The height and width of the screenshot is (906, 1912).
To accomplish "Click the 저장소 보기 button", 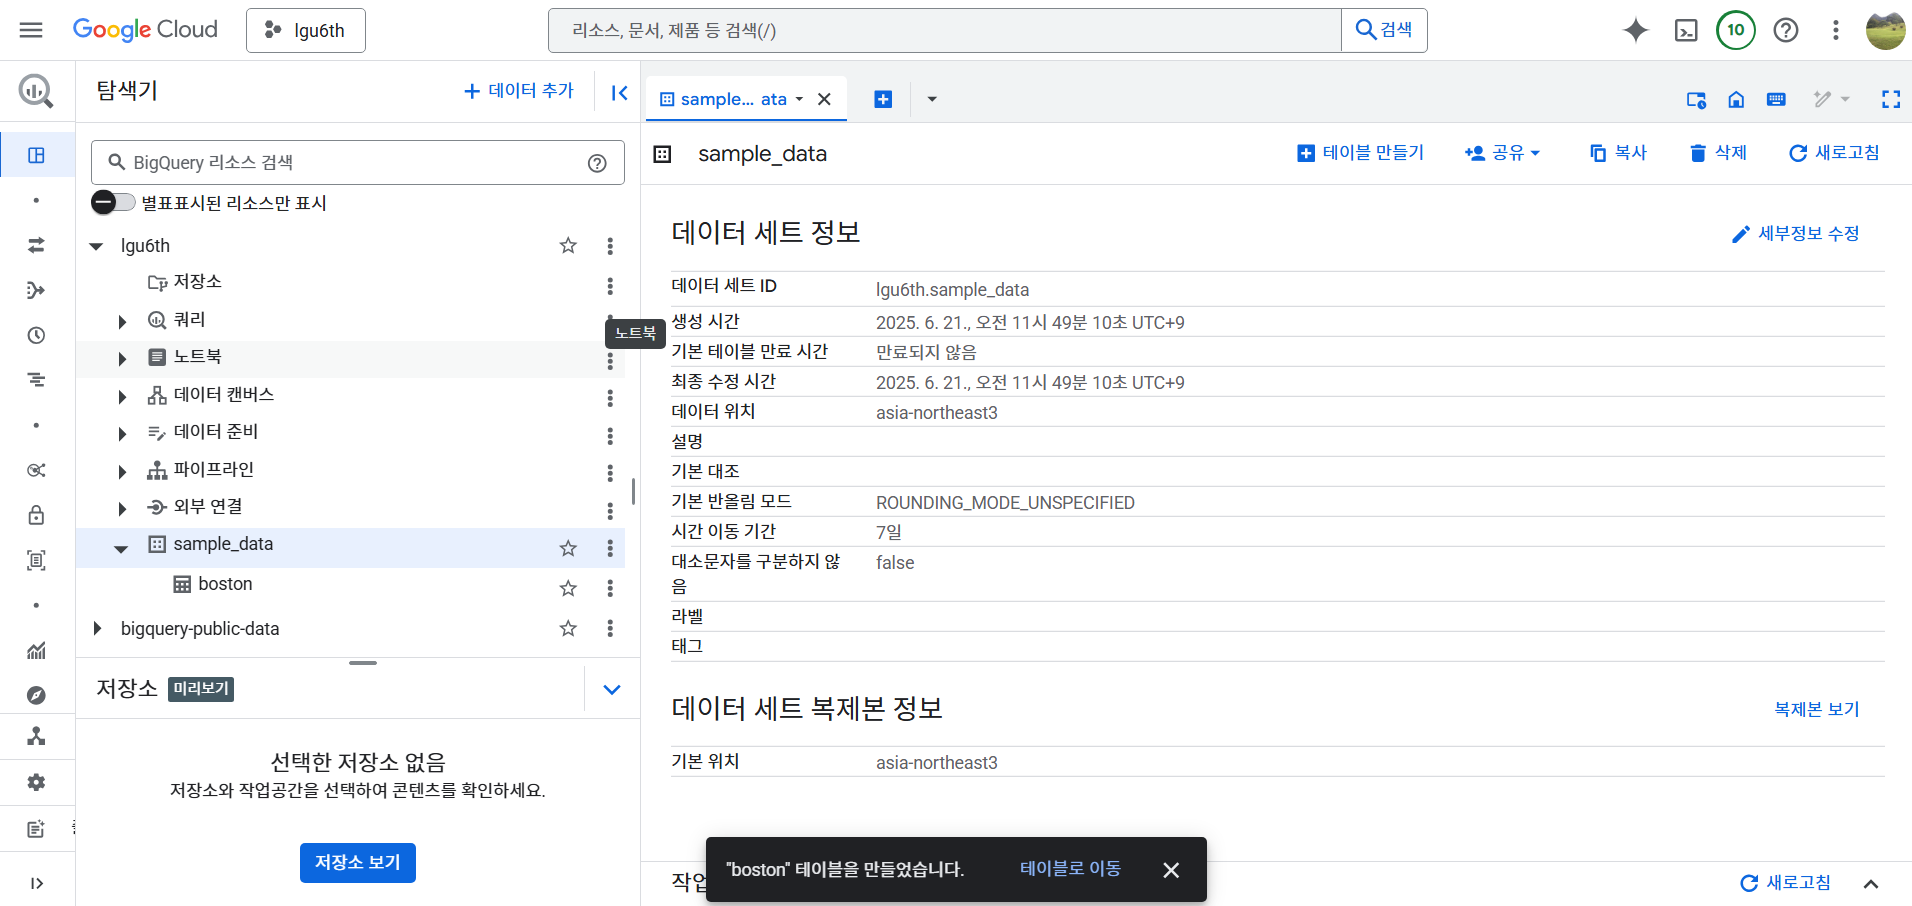I will pos(358,862).
